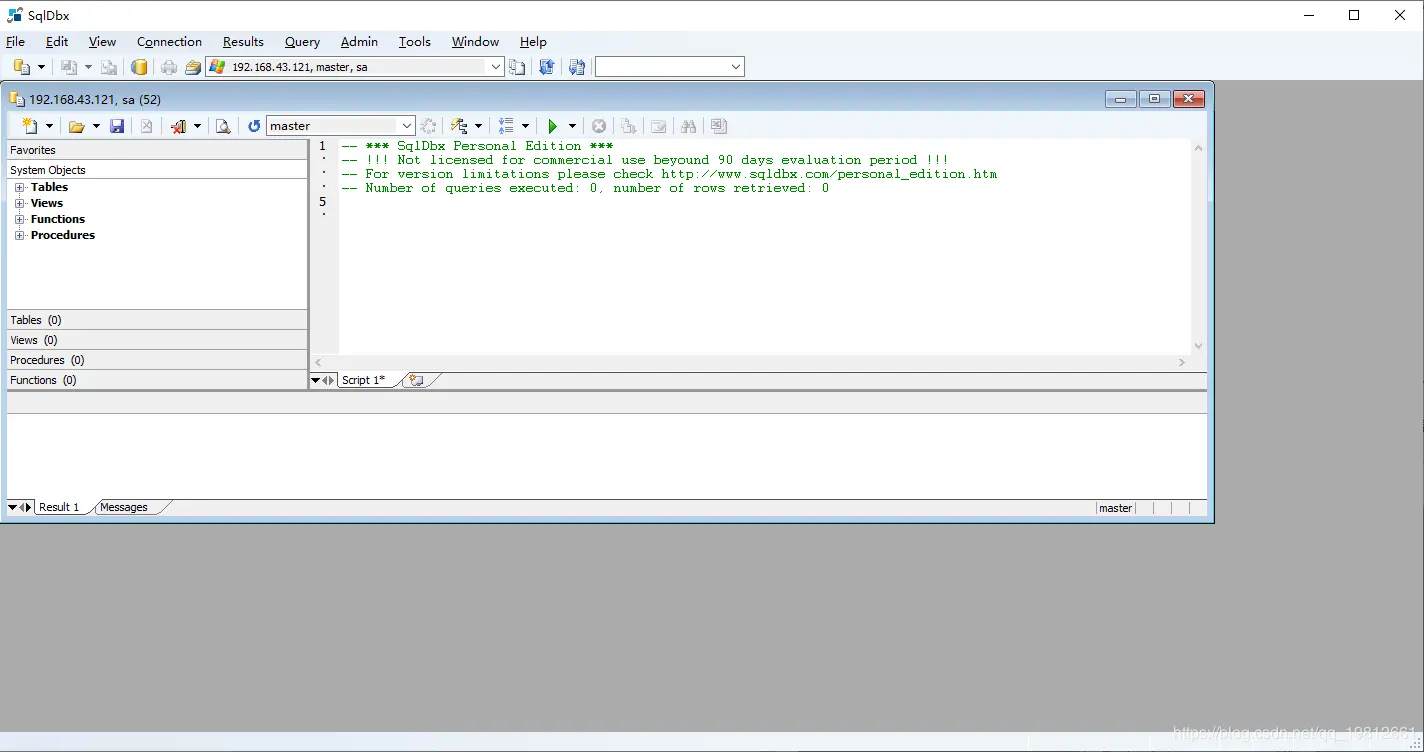Click the new connection icon in the main toolbar
The width and height of the screenshot is (1424, 752).
pyautogui.click(x=21, y=67)
